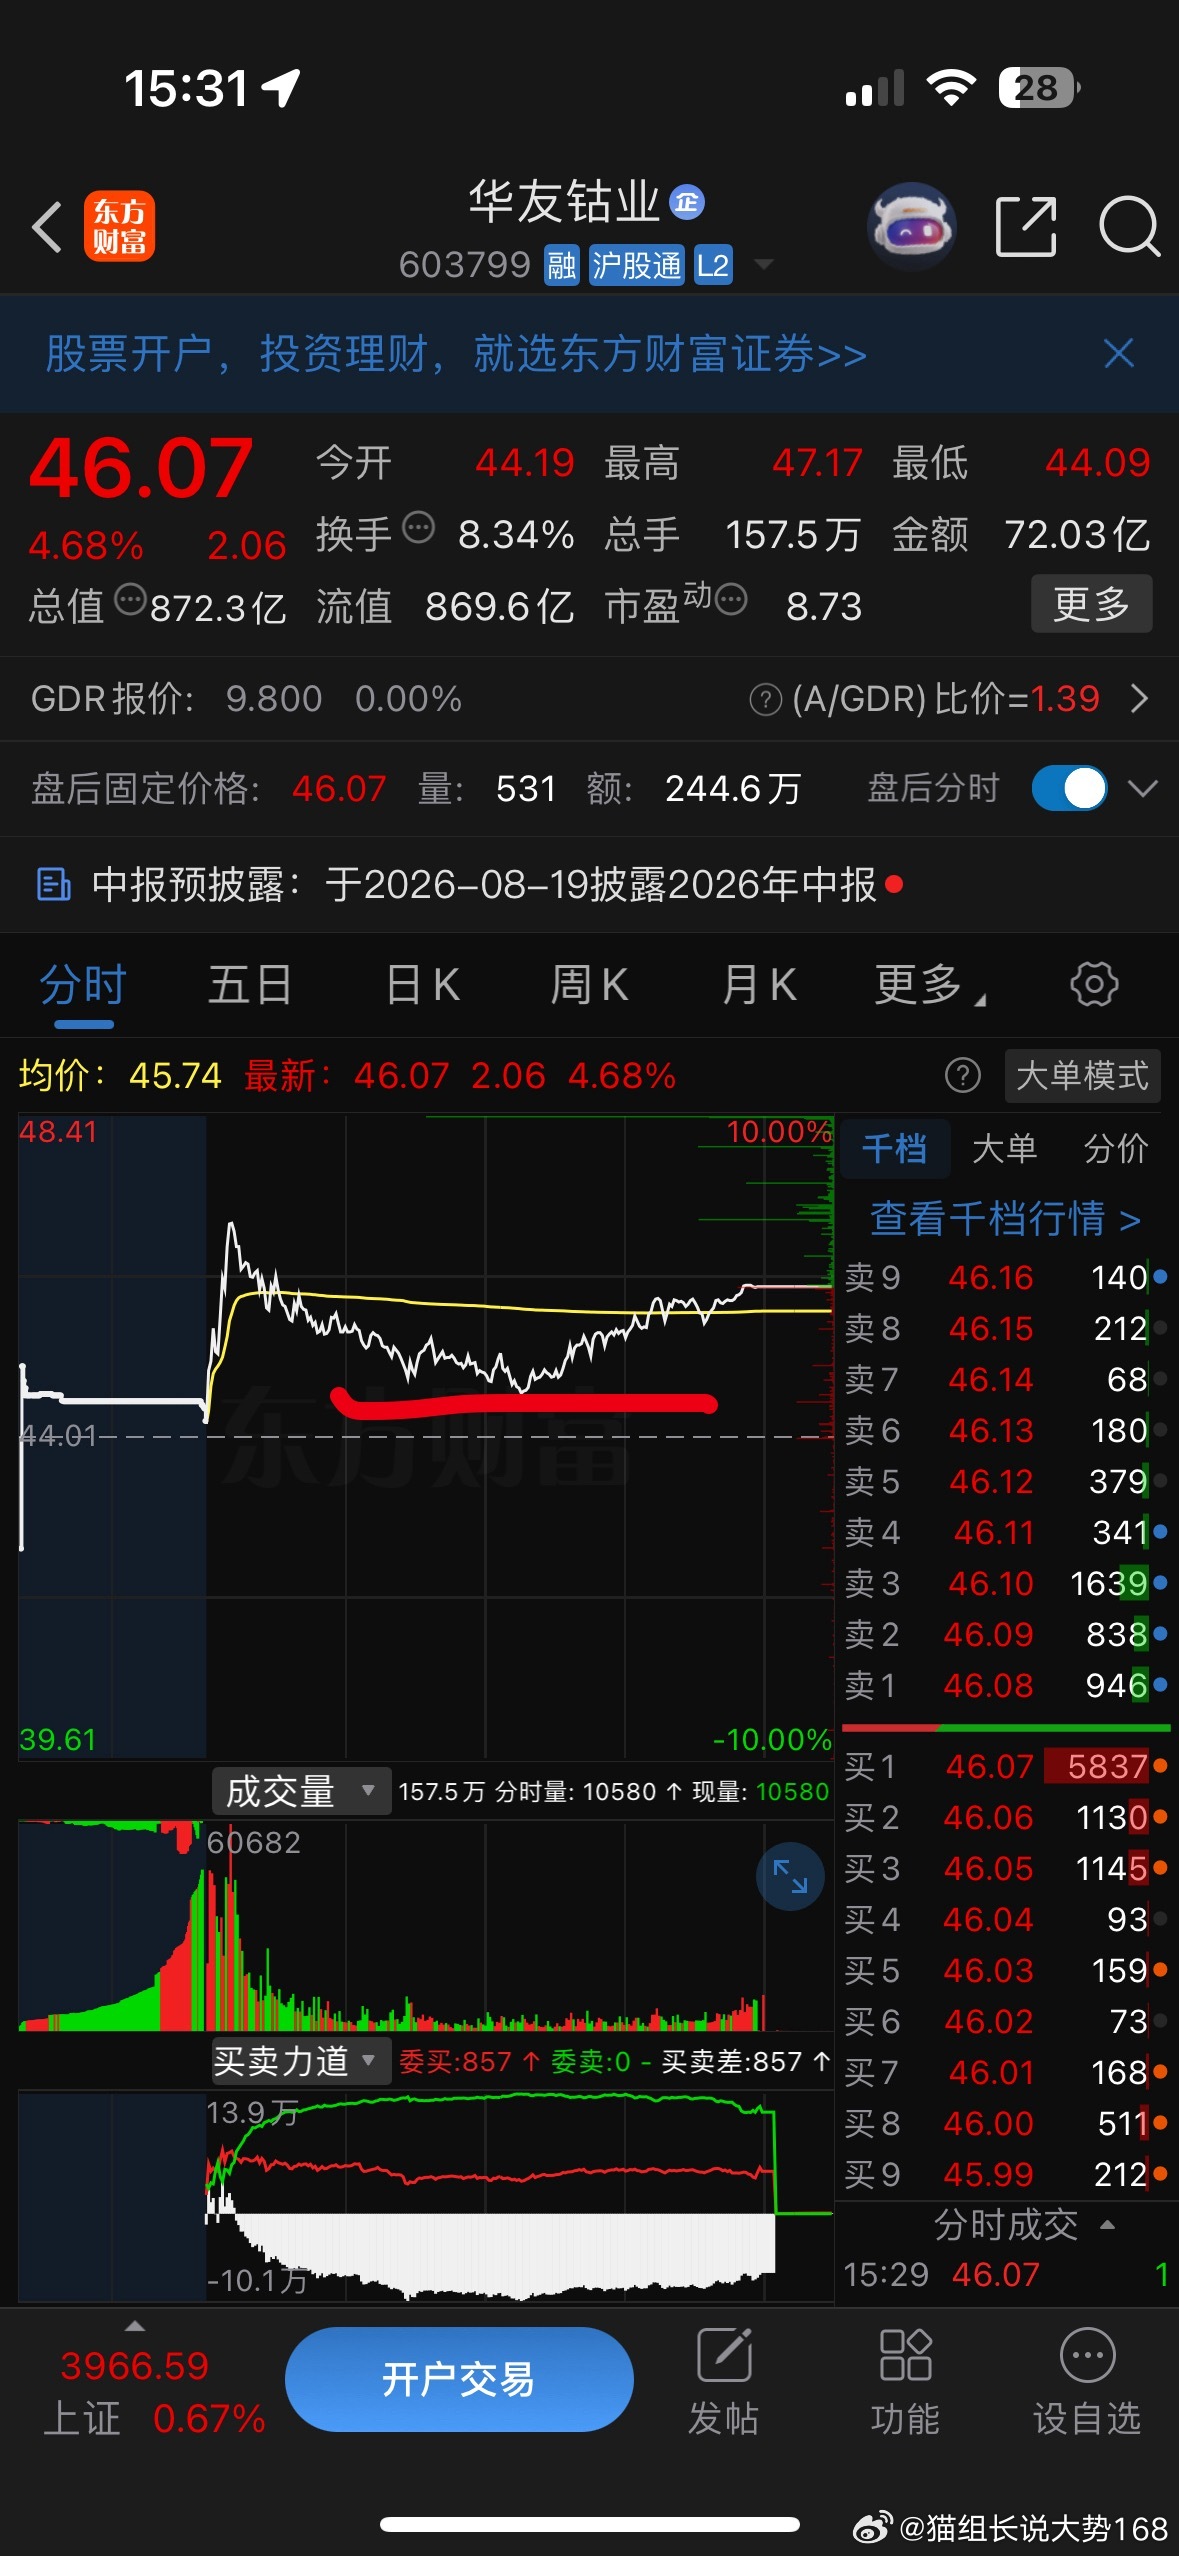Viewport: 1179px width, 2556px height.
Task: Tap the info icon beside 市盈动
Action: 732,600
